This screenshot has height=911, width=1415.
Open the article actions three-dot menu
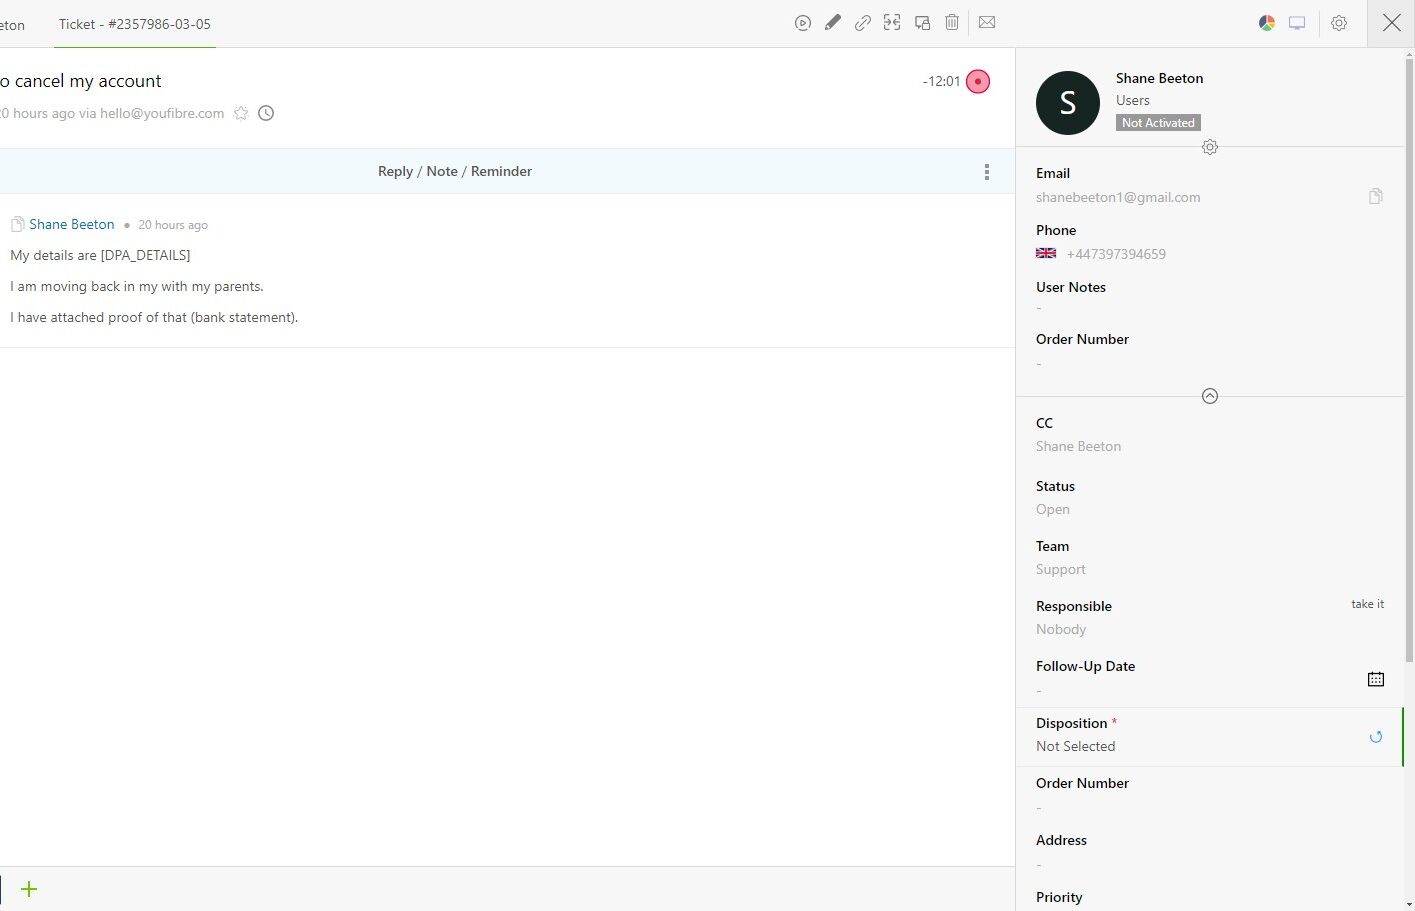pyautogui.click(x=987, y=171)
